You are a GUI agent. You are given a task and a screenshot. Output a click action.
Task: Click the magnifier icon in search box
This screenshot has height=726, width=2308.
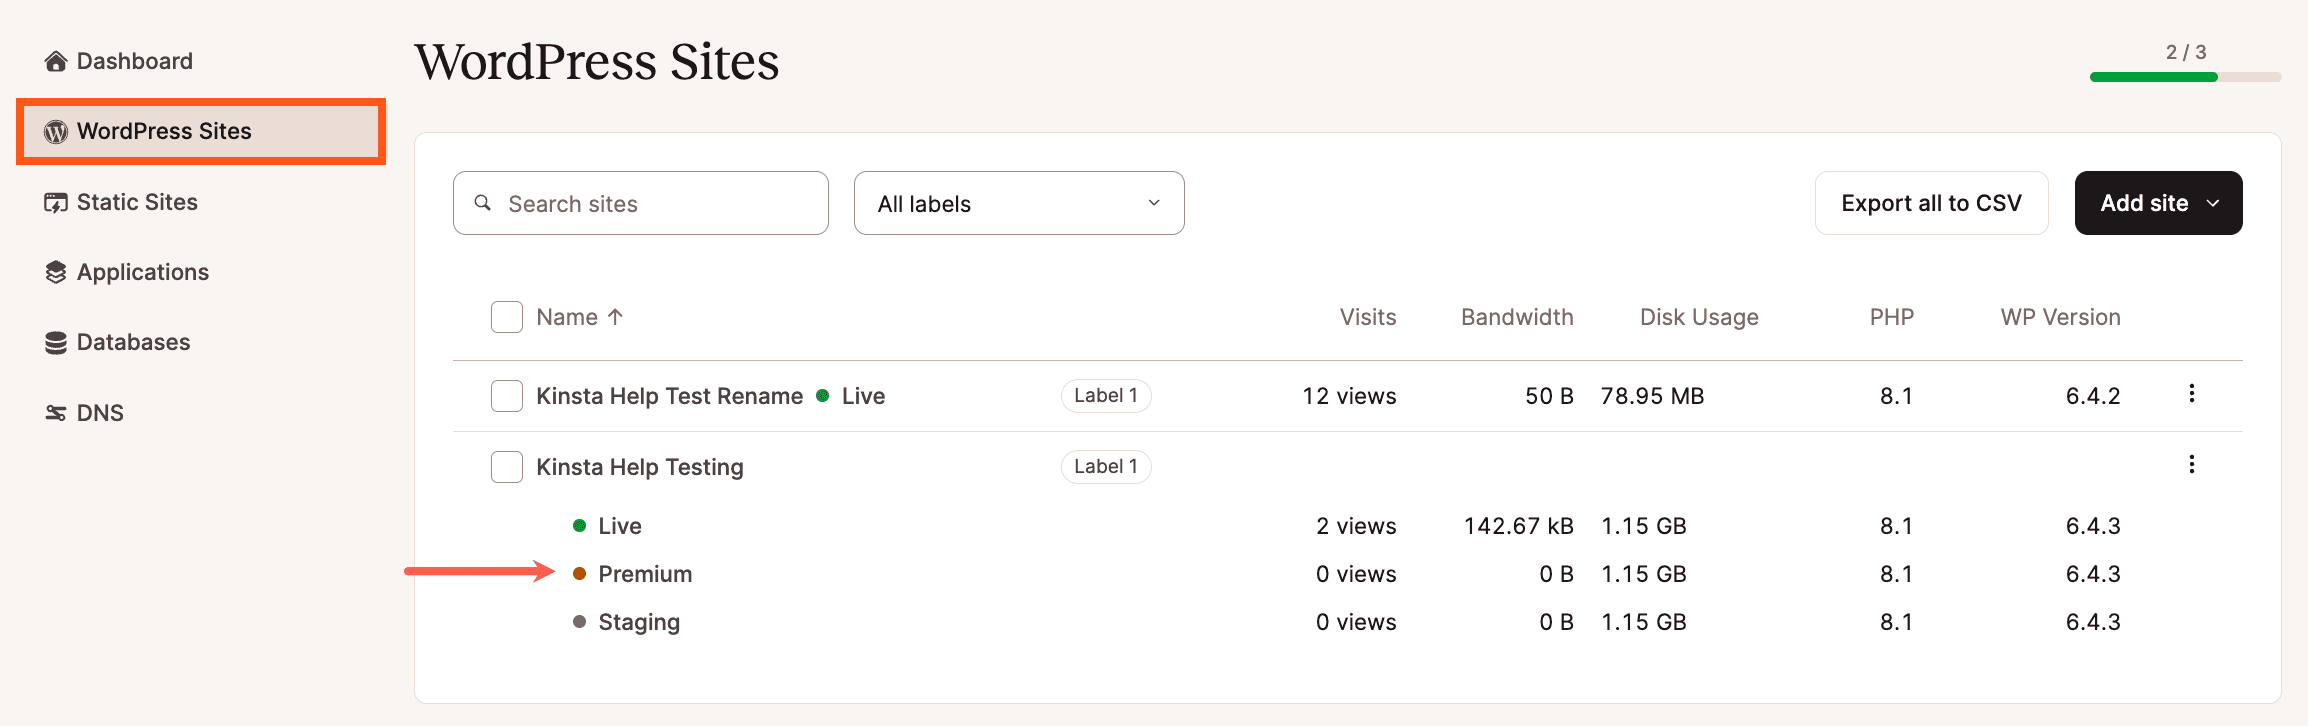(x=483, y=203)
